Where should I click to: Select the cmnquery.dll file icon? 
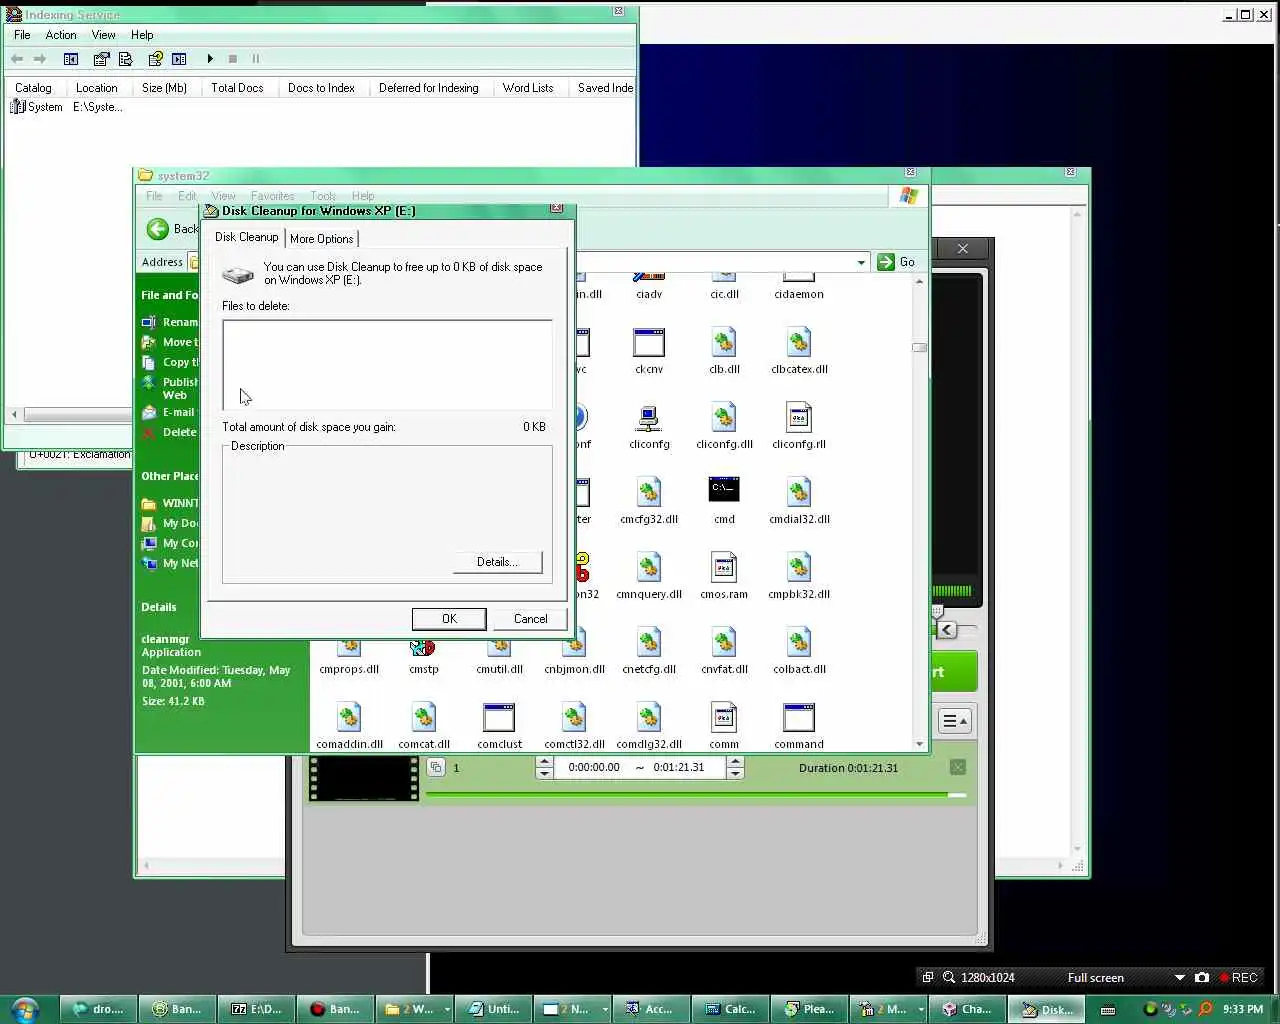tap(649, 568)
